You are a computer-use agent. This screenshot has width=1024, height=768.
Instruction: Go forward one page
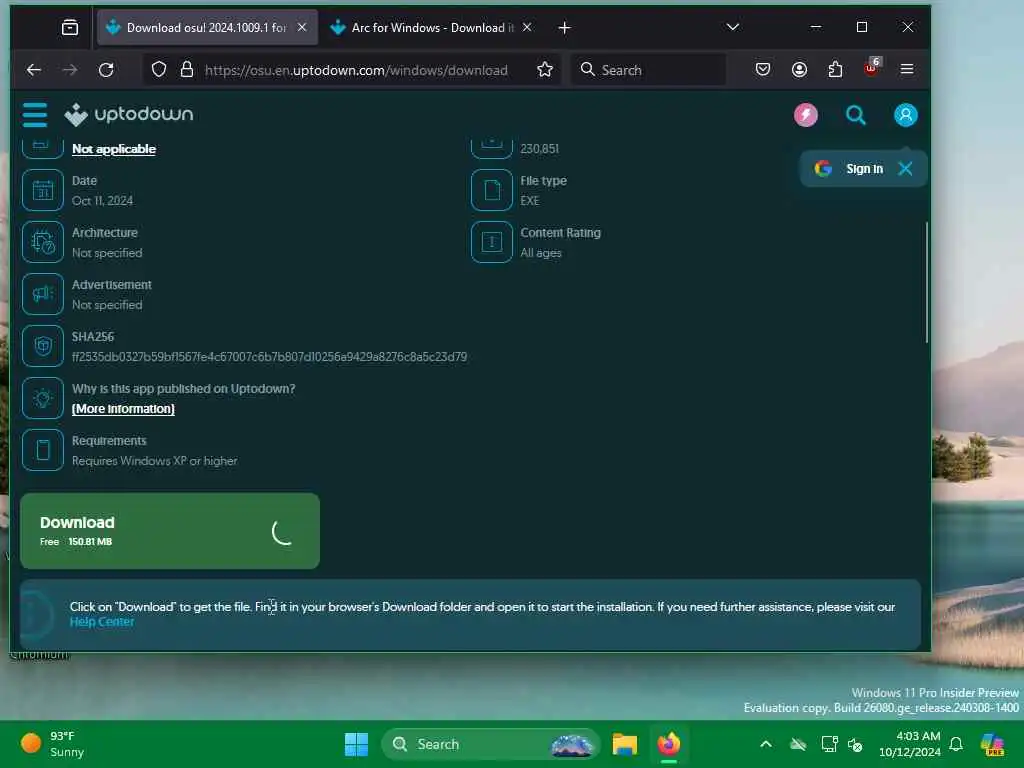pyautogui.click(x=70, y=69)
